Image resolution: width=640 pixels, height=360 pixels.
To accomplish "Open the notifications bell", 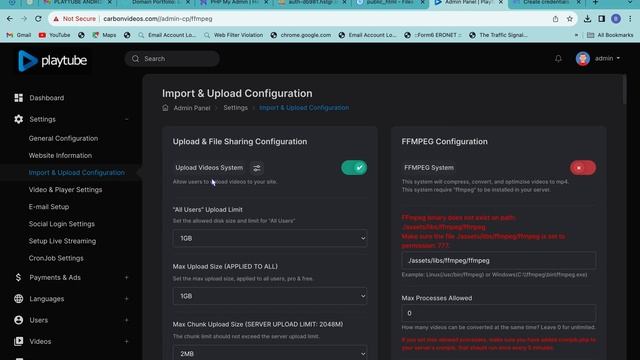I will coord(558,59).
